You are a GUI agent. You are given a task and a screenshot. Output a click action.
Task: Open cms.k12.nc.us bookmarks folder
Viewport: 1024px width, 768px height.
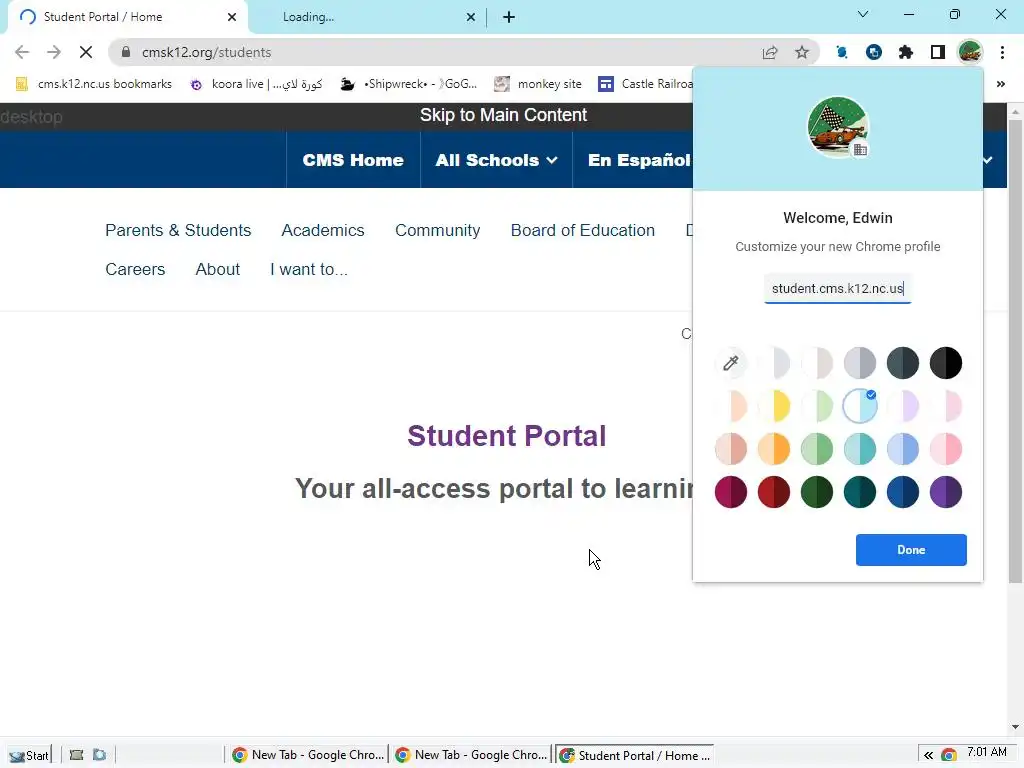tap(93, 84)
